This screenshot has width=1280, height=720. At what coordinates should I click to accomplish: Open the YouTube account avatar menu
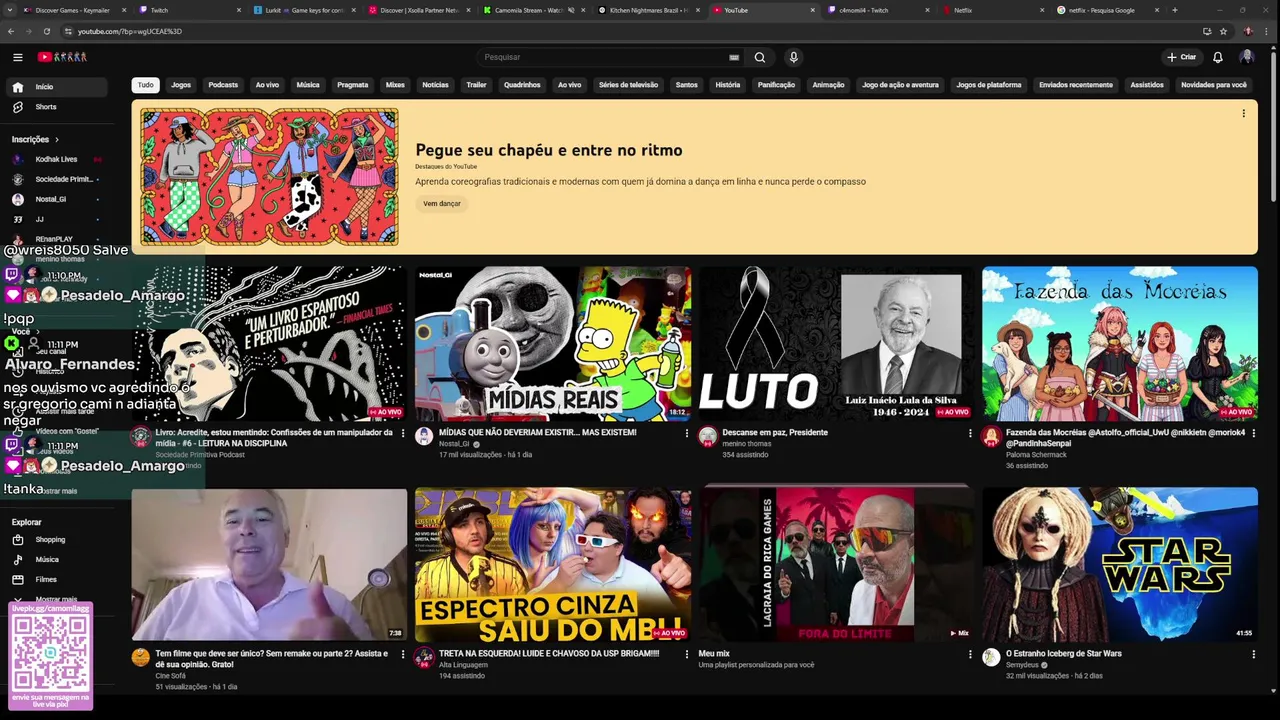click(1247, 57)
